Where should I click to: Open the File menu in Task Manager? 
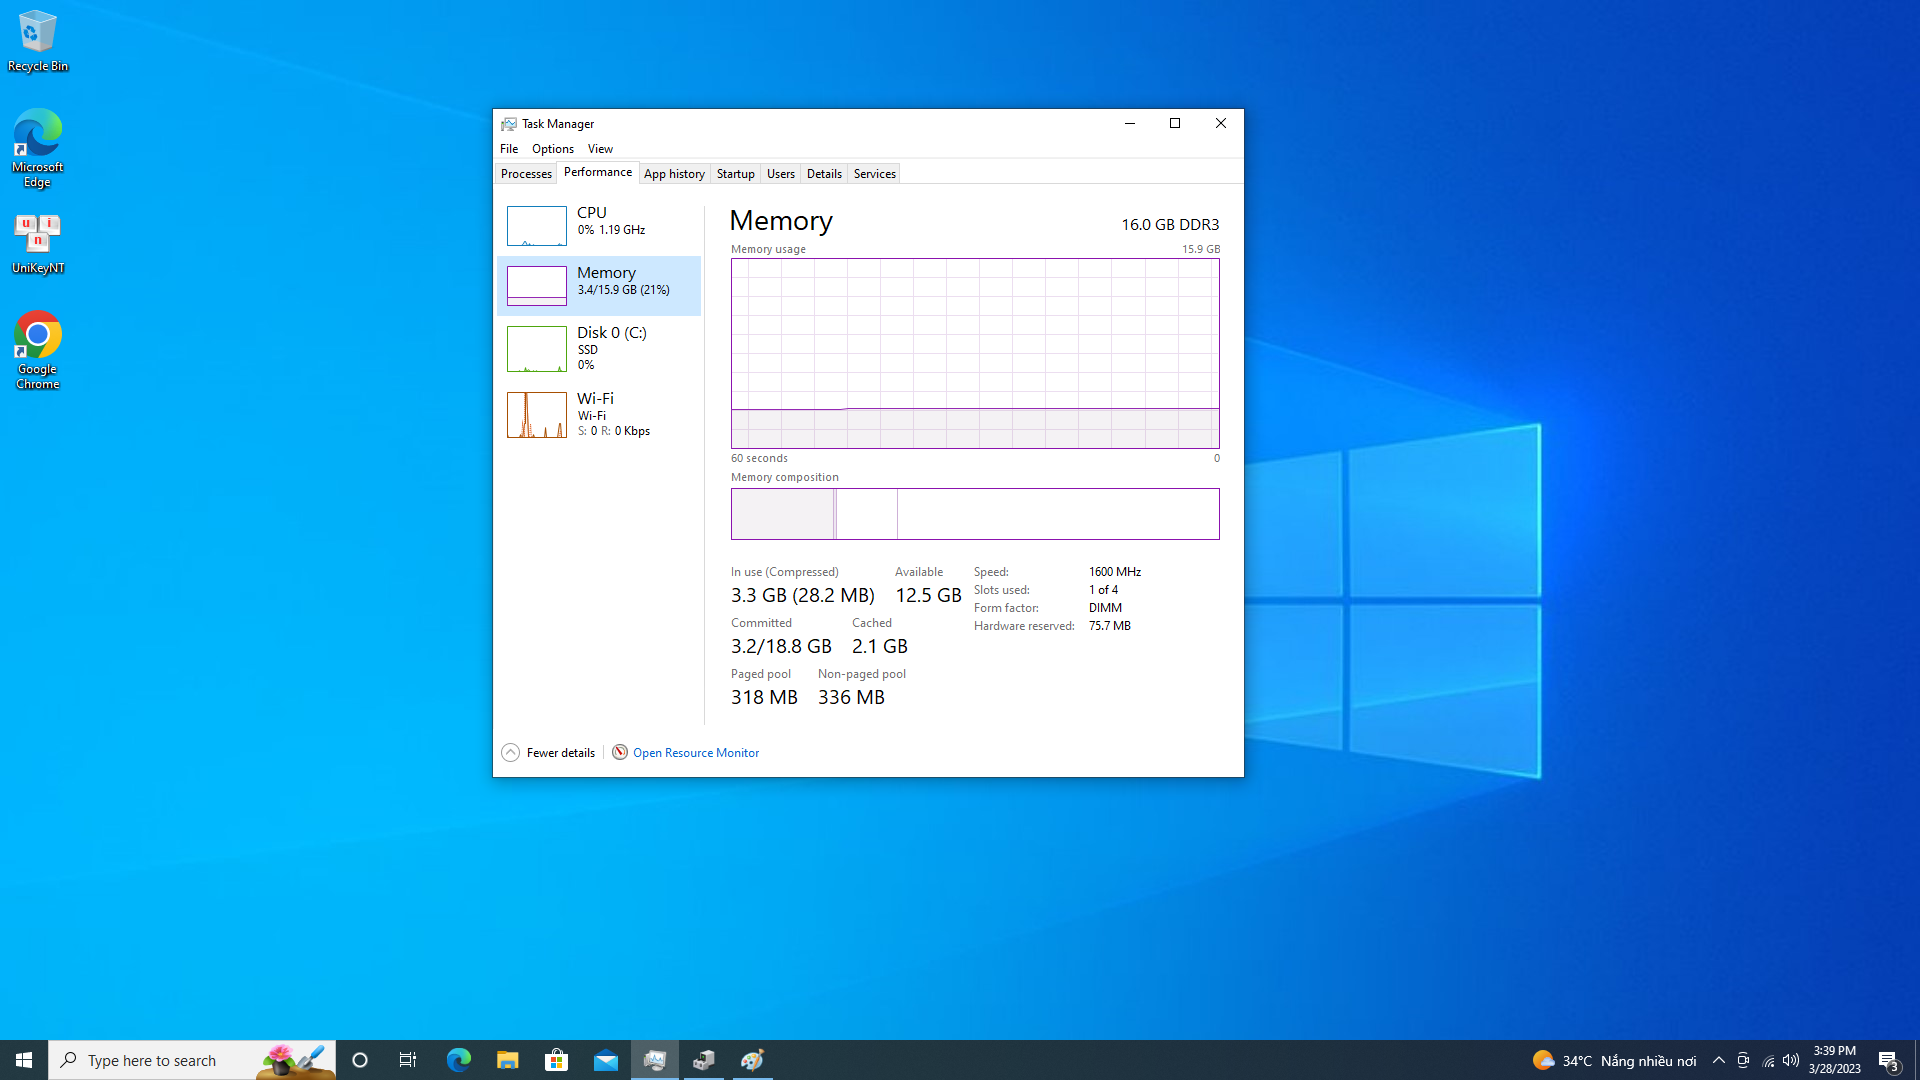pos(509,148)
